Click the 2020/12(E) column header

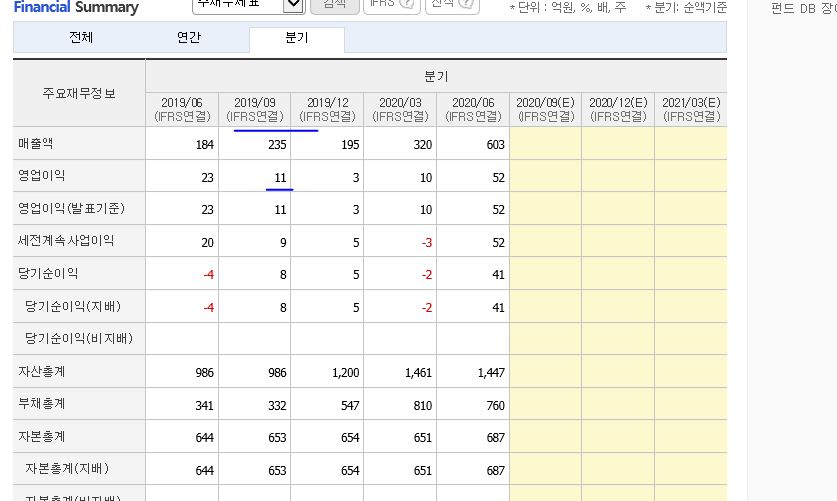point(618,109)
